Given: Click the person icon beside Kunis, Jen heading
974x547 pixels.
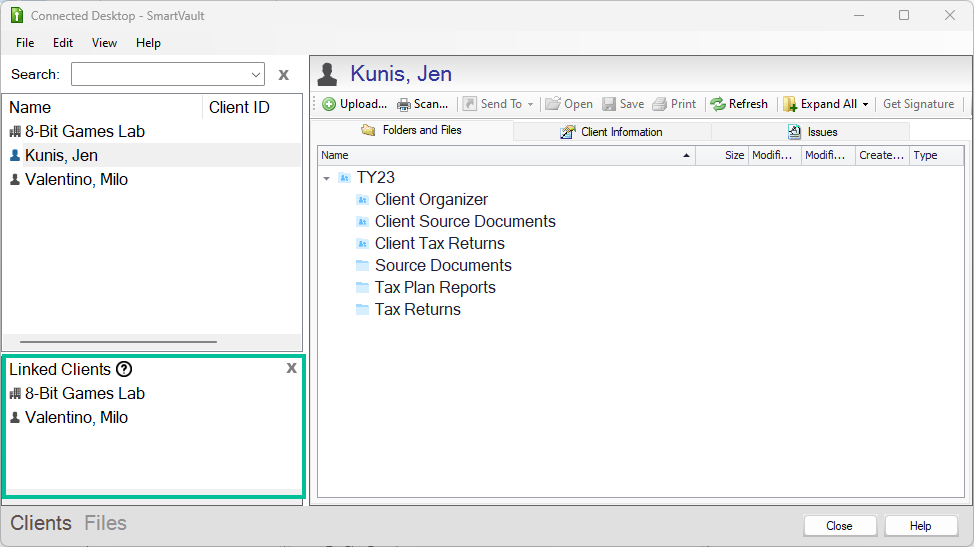Looking at the screenshot, I should (327, 75).
